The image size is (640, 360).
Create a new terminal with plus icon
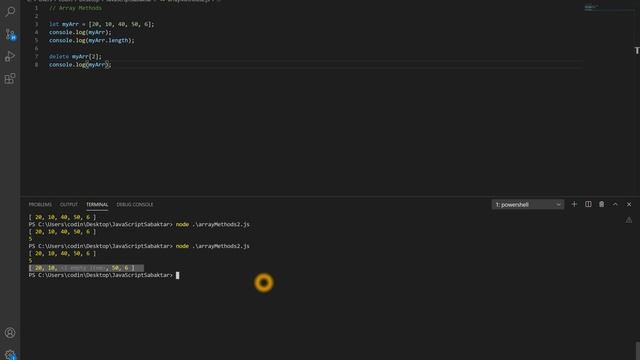574,204
